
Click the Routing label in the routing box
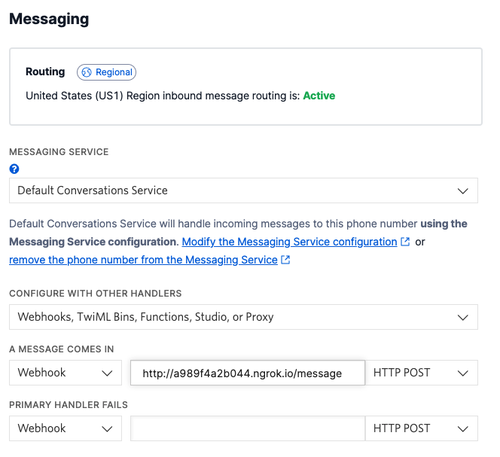45,72
